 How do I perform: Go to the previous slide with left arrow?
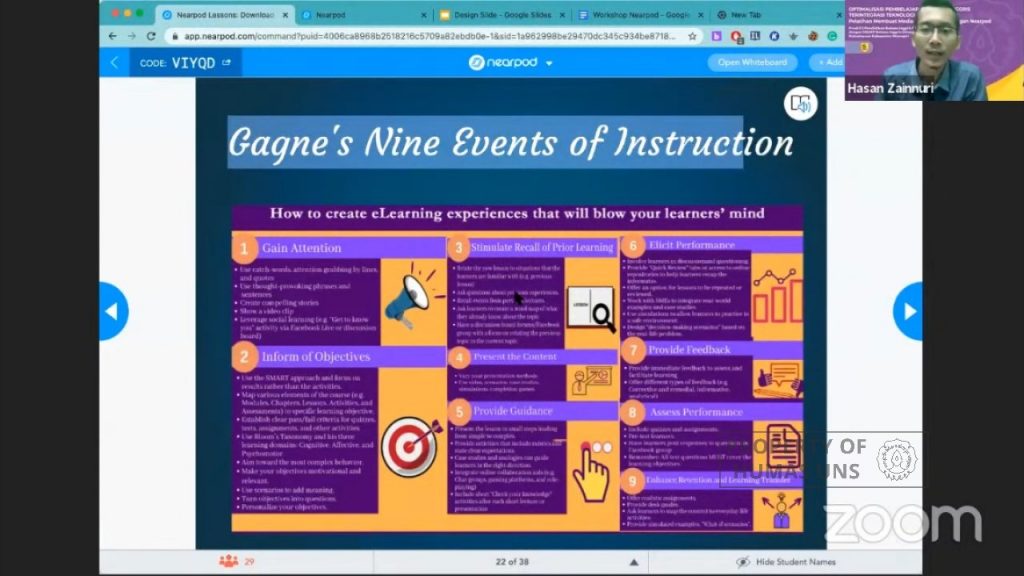pyautogui.click(x=113, y=312)
